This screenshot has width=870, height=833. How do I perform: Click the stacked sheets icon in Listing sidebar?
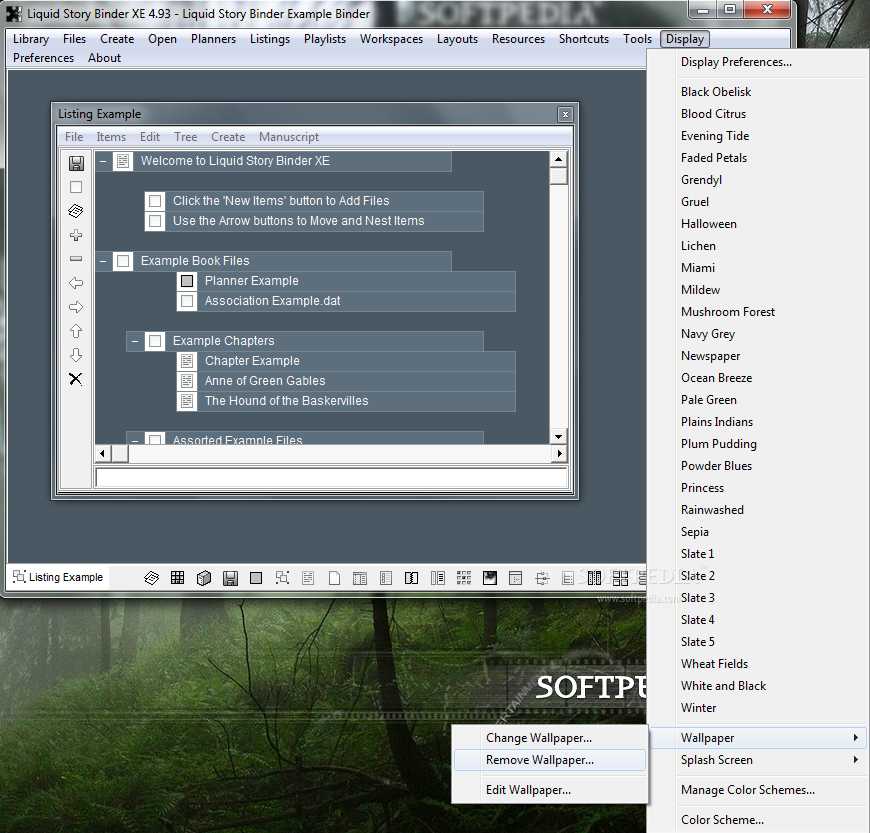click(76, 211)
